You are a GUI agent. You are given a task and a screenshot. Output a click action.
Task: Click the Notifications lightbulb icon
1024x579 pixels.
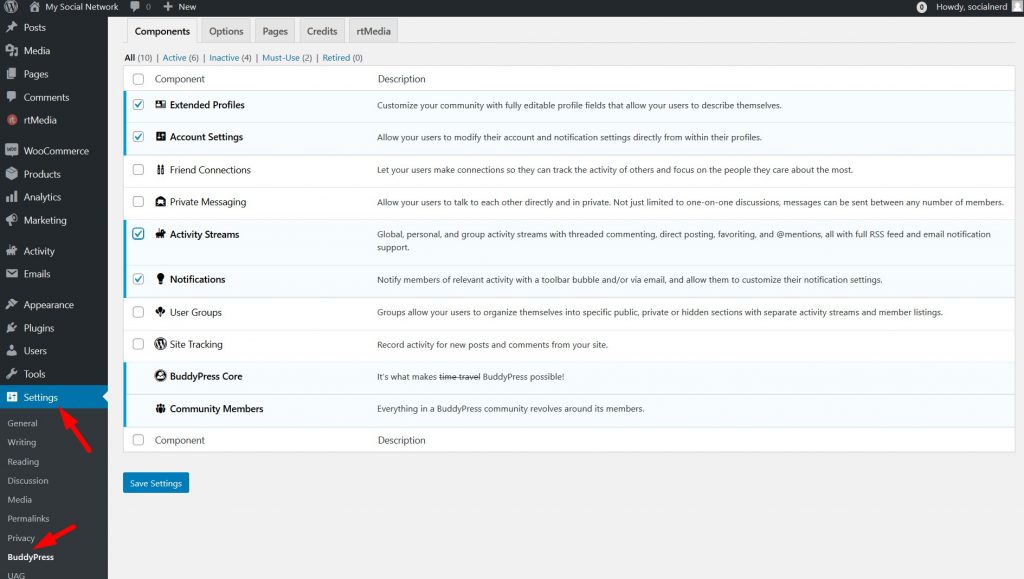coord(161,279)
